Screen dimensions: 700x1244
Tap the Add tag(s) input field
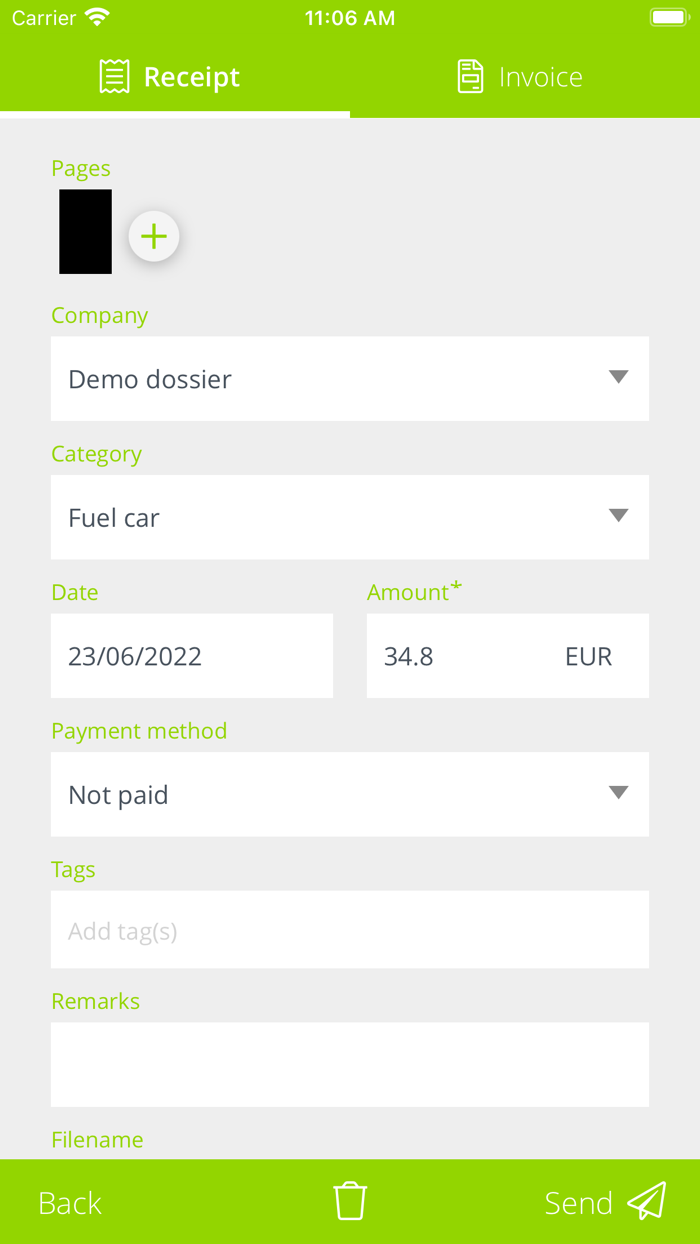click(350, 931)
